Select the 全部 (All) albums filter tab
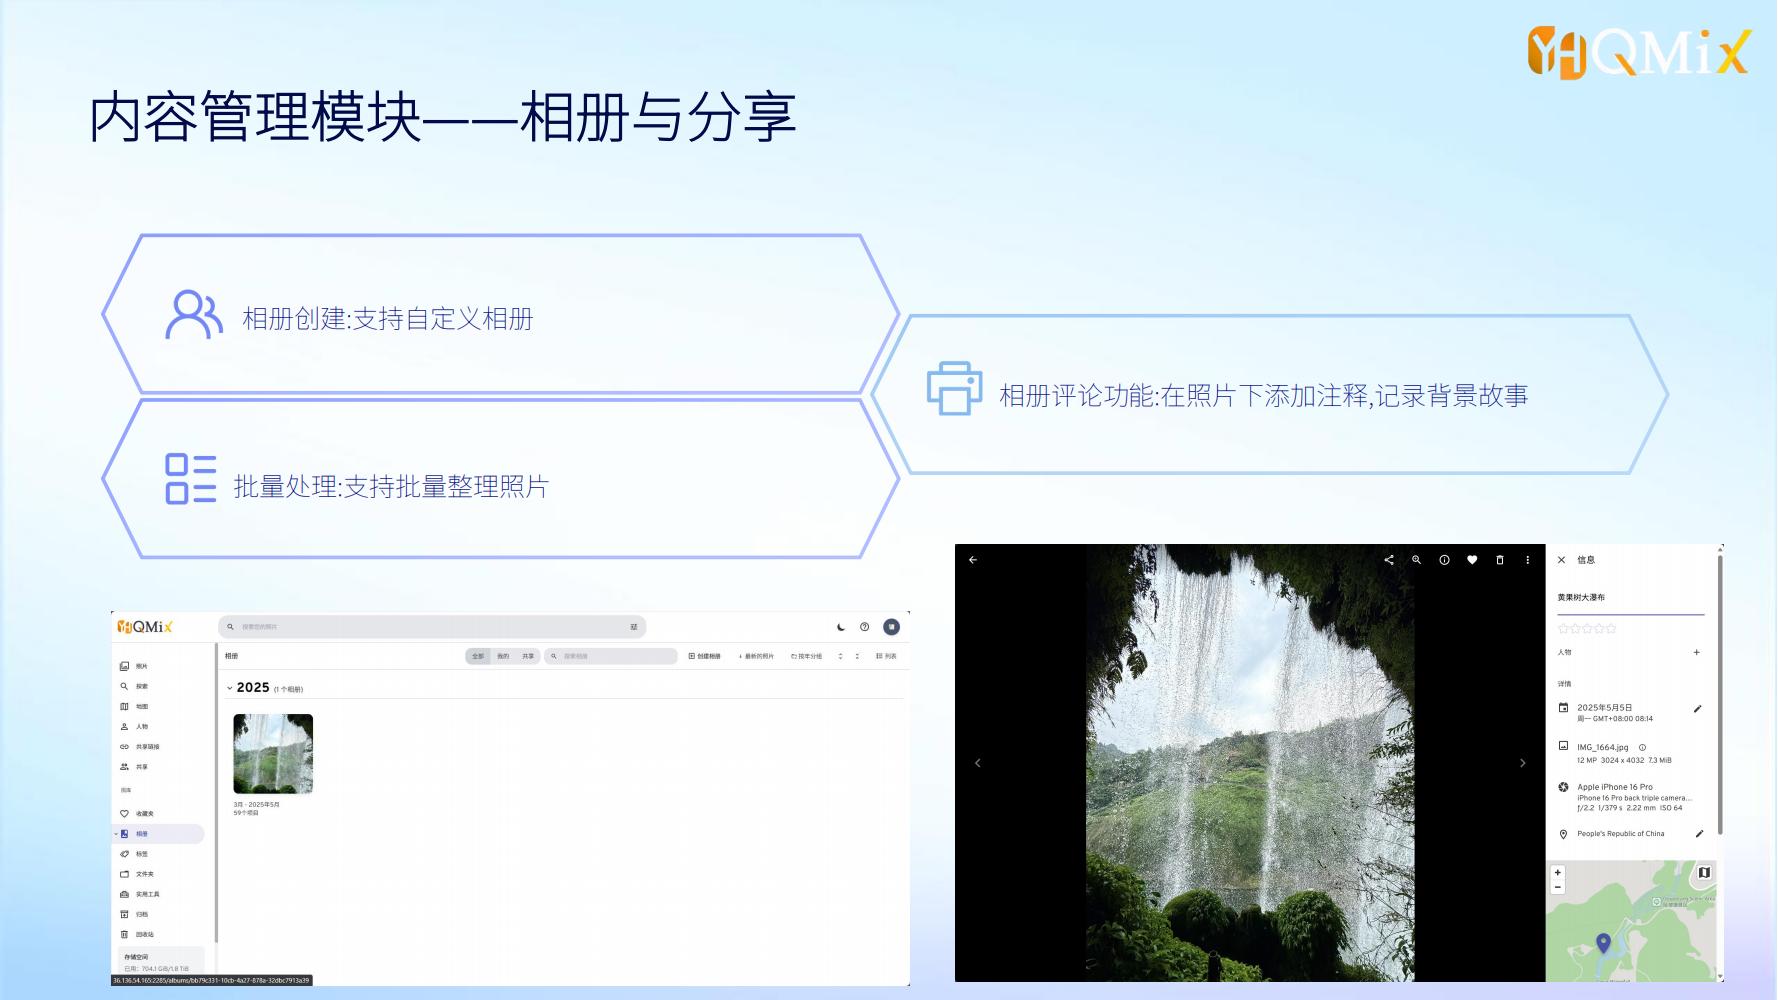1778x1000 pixels. (x=478, y=656)
